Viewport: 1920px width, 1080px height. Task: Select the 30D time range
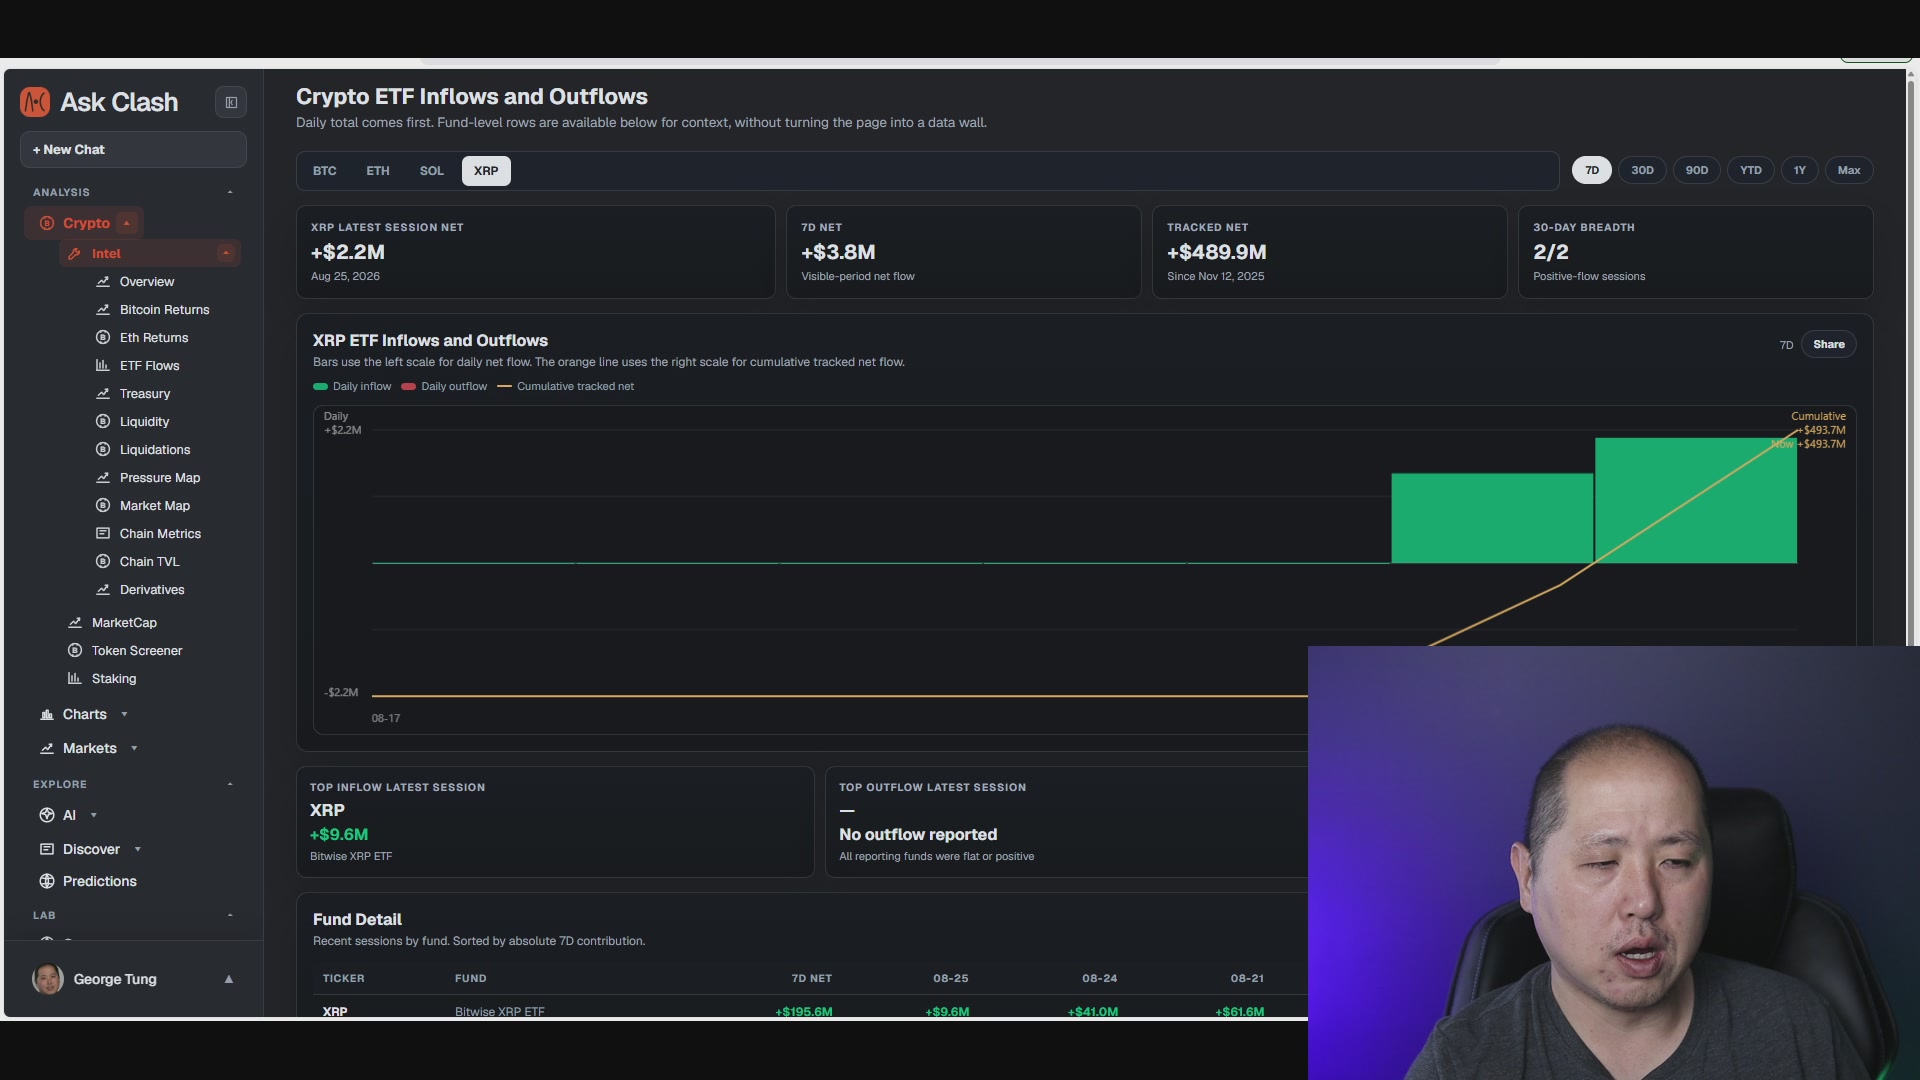1642,170
